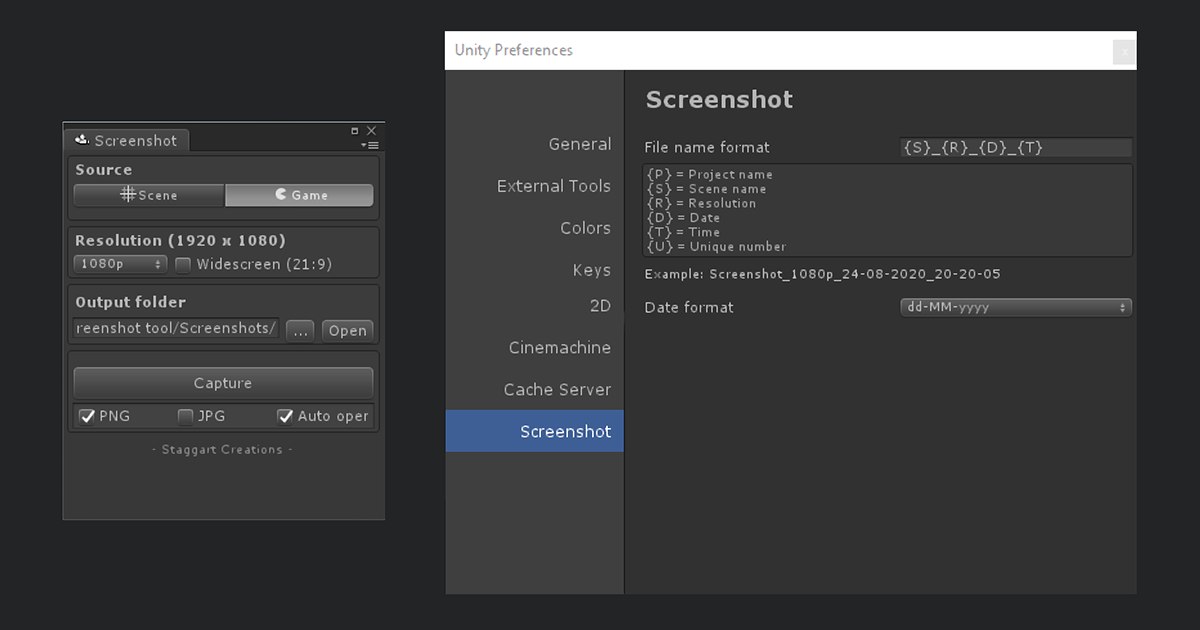
Task: Close the Unity Preferences window
Action: (x=1124, y=51)
